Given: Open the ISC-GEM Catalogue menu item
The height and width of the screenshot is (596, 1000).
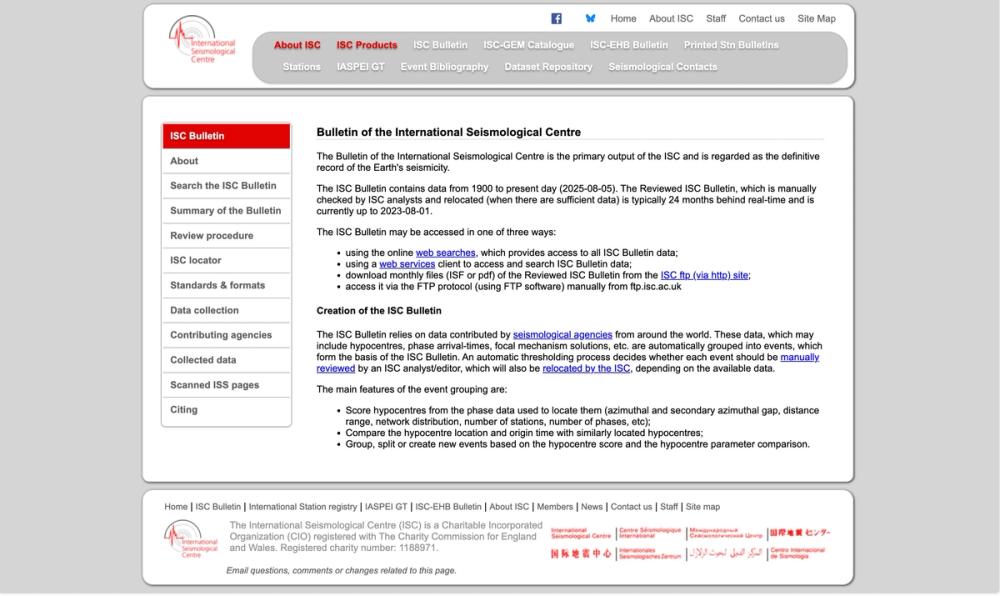Looking at the screenshot, I should [529, 45].
